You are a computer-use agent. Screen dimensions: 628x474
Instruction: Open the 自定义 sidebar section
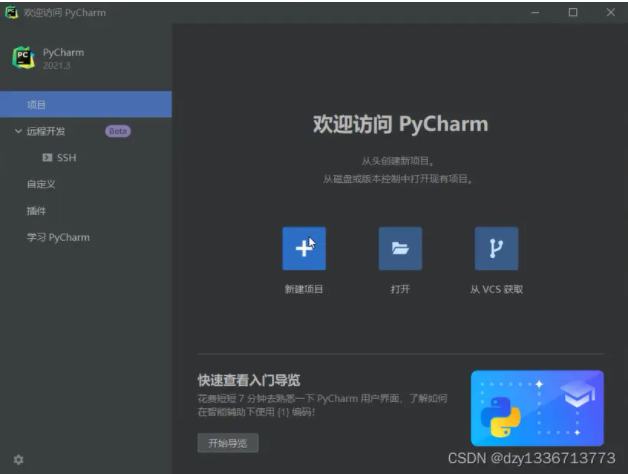click(41, 184)
